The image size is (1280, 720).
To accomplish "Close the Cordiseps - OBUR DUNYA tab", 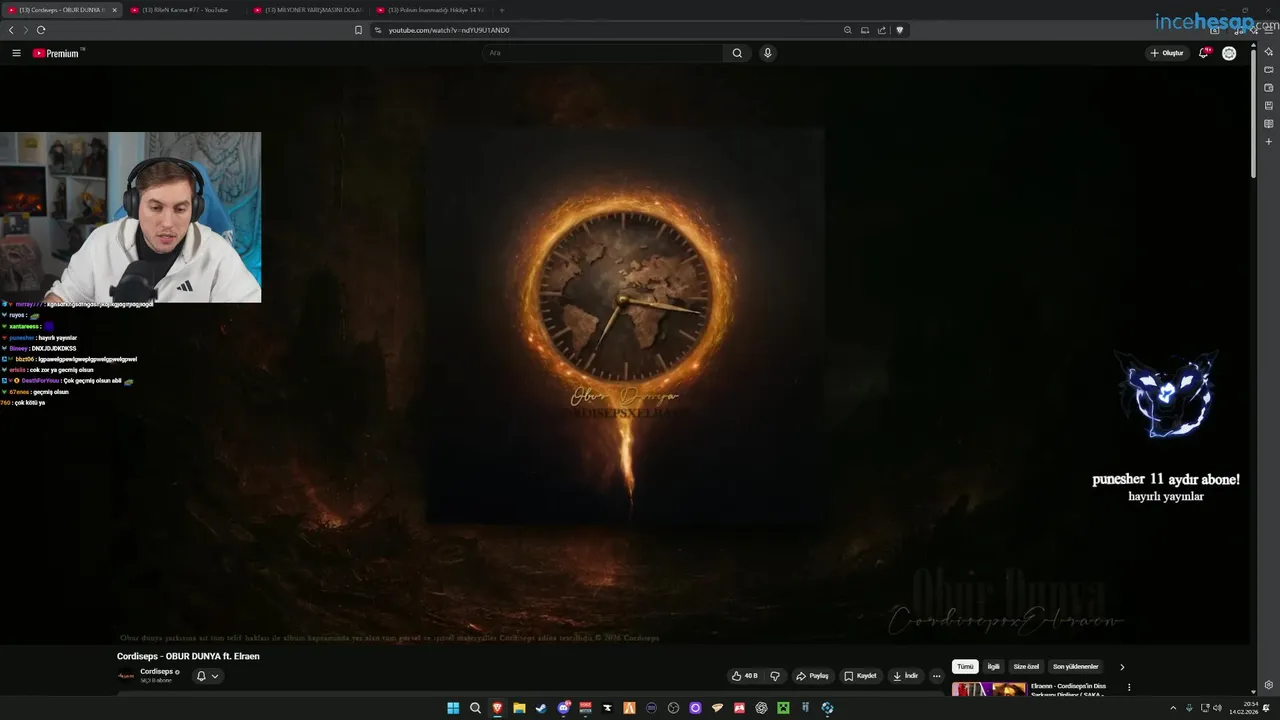I will point(114,10).
